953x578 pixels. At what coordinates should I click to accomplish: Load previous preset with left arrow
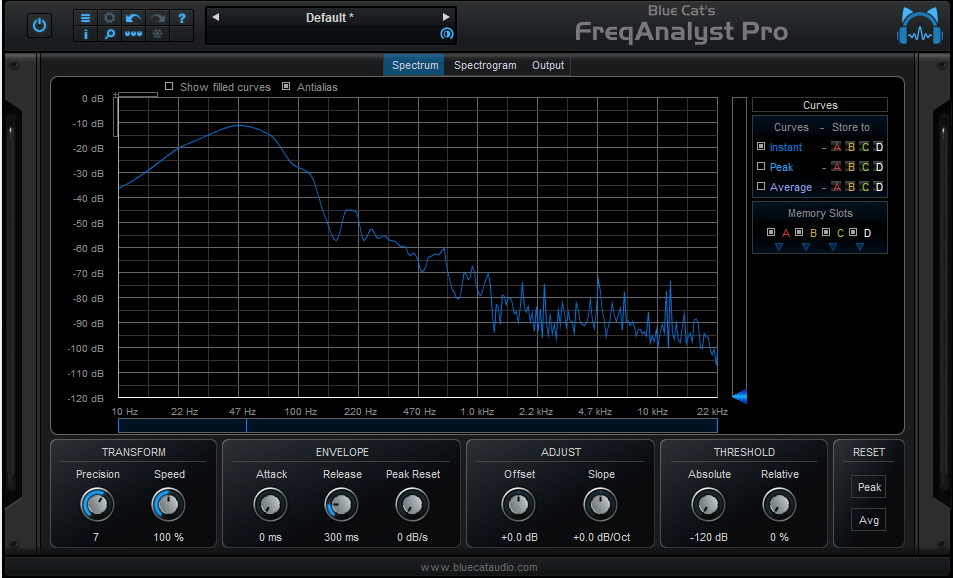point(215,17)
